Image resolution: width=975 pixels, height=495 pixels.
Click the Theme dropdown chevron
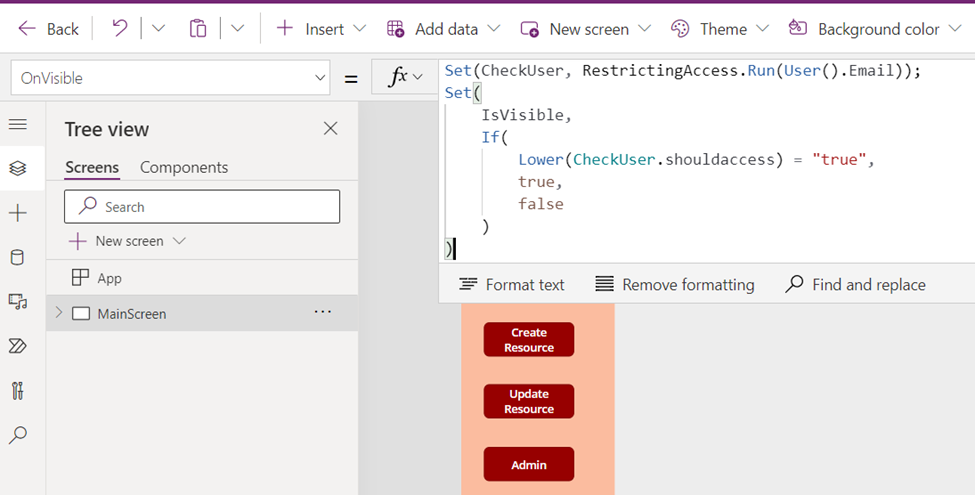[x=763, y=29]
